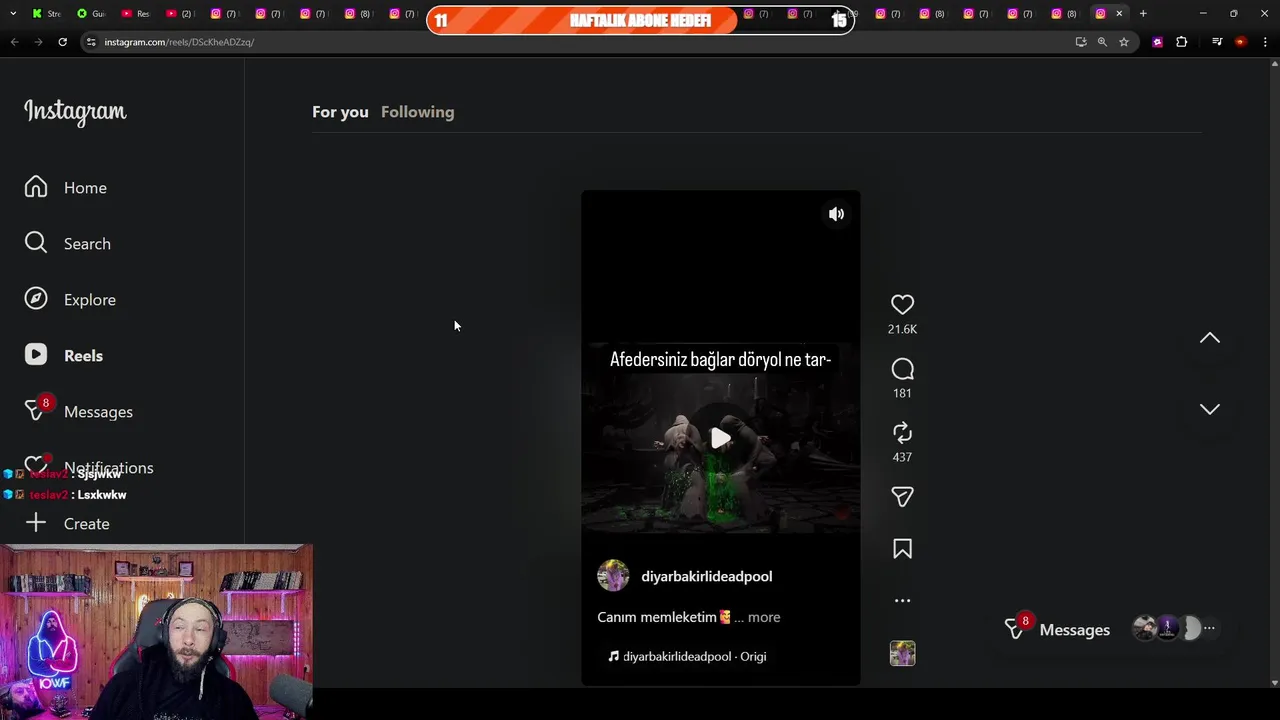Play the reel video with the play button

coord(720,438)
